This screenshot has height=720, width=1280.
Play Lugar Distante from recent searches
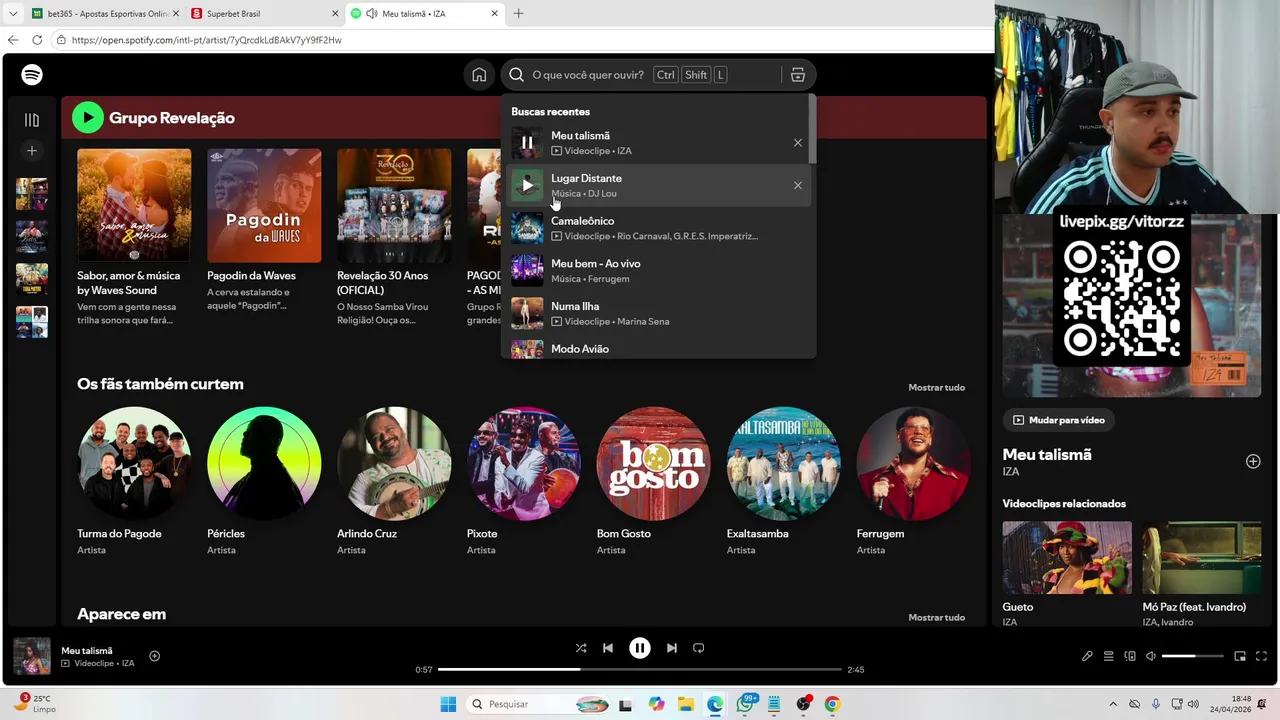(x=527, y=185)
